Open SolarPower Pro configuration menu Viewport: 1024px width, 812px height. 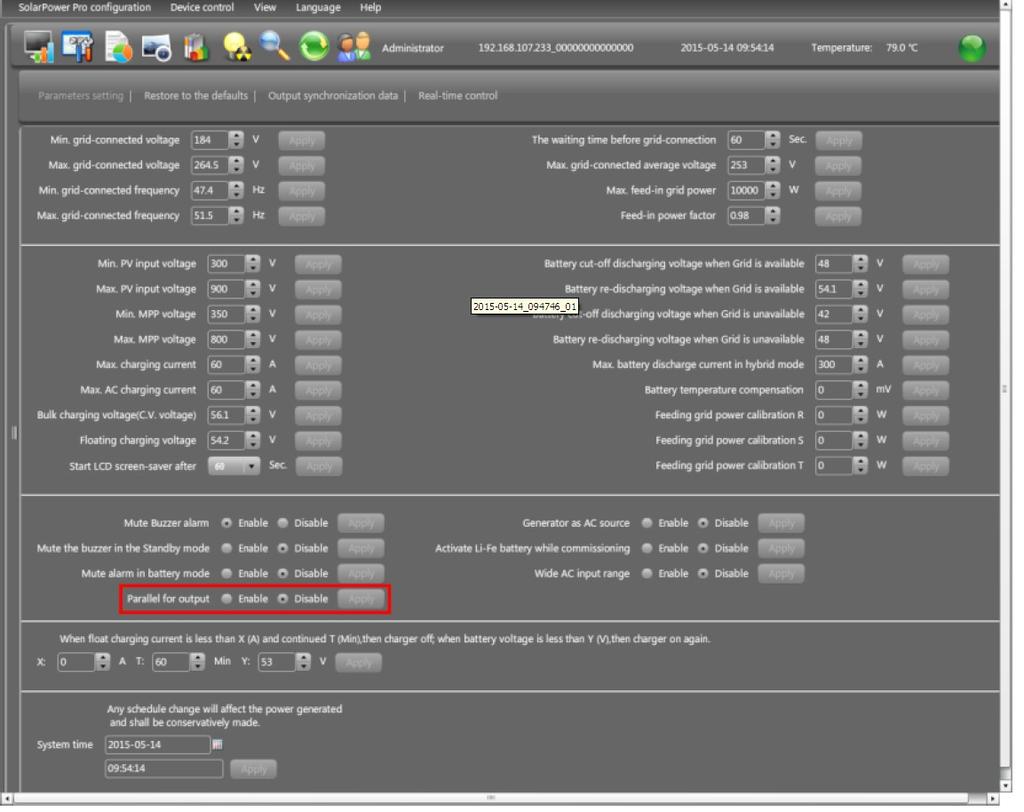(x=84, y=7)
